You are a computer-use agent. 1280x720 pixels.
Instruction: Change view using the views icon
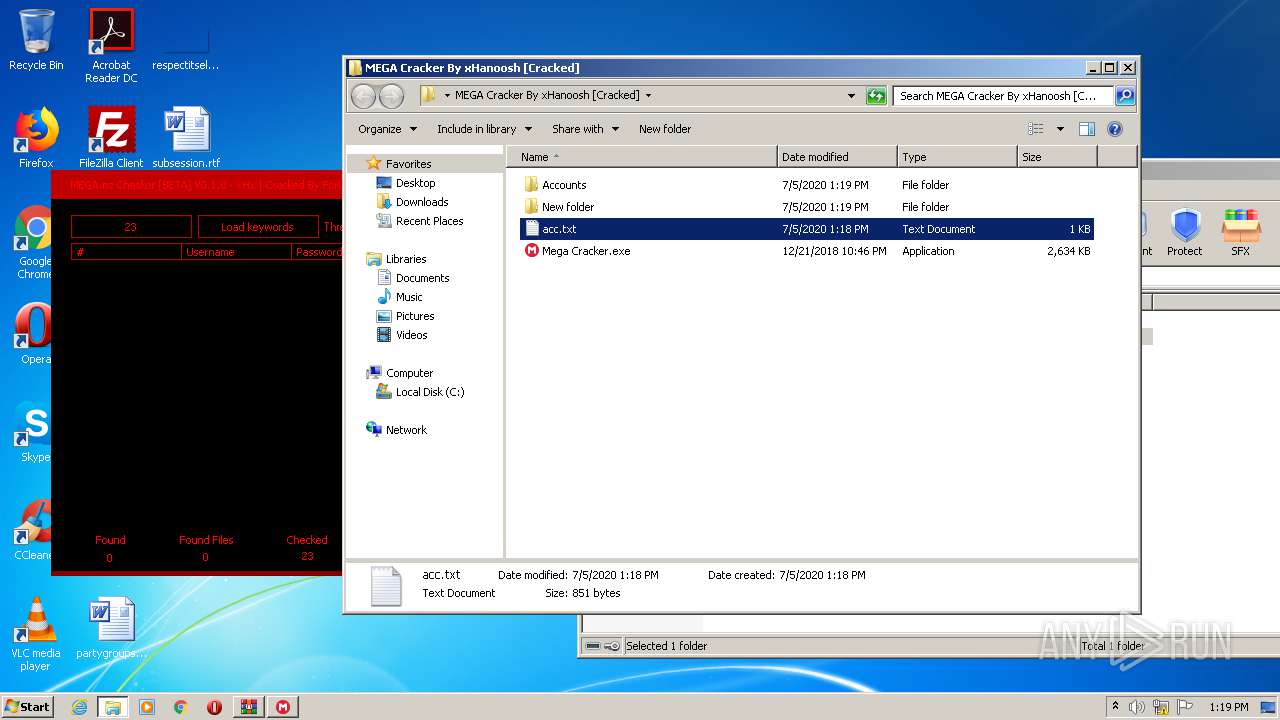point(1036,129)
